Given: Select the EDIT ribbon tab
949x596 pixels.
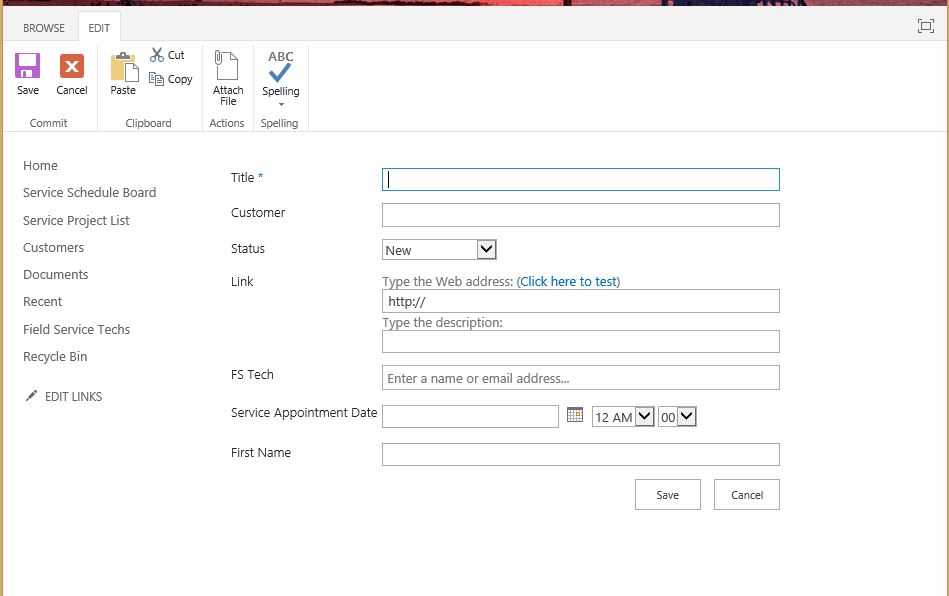Looking at the screenshot, I should point(99,28).
